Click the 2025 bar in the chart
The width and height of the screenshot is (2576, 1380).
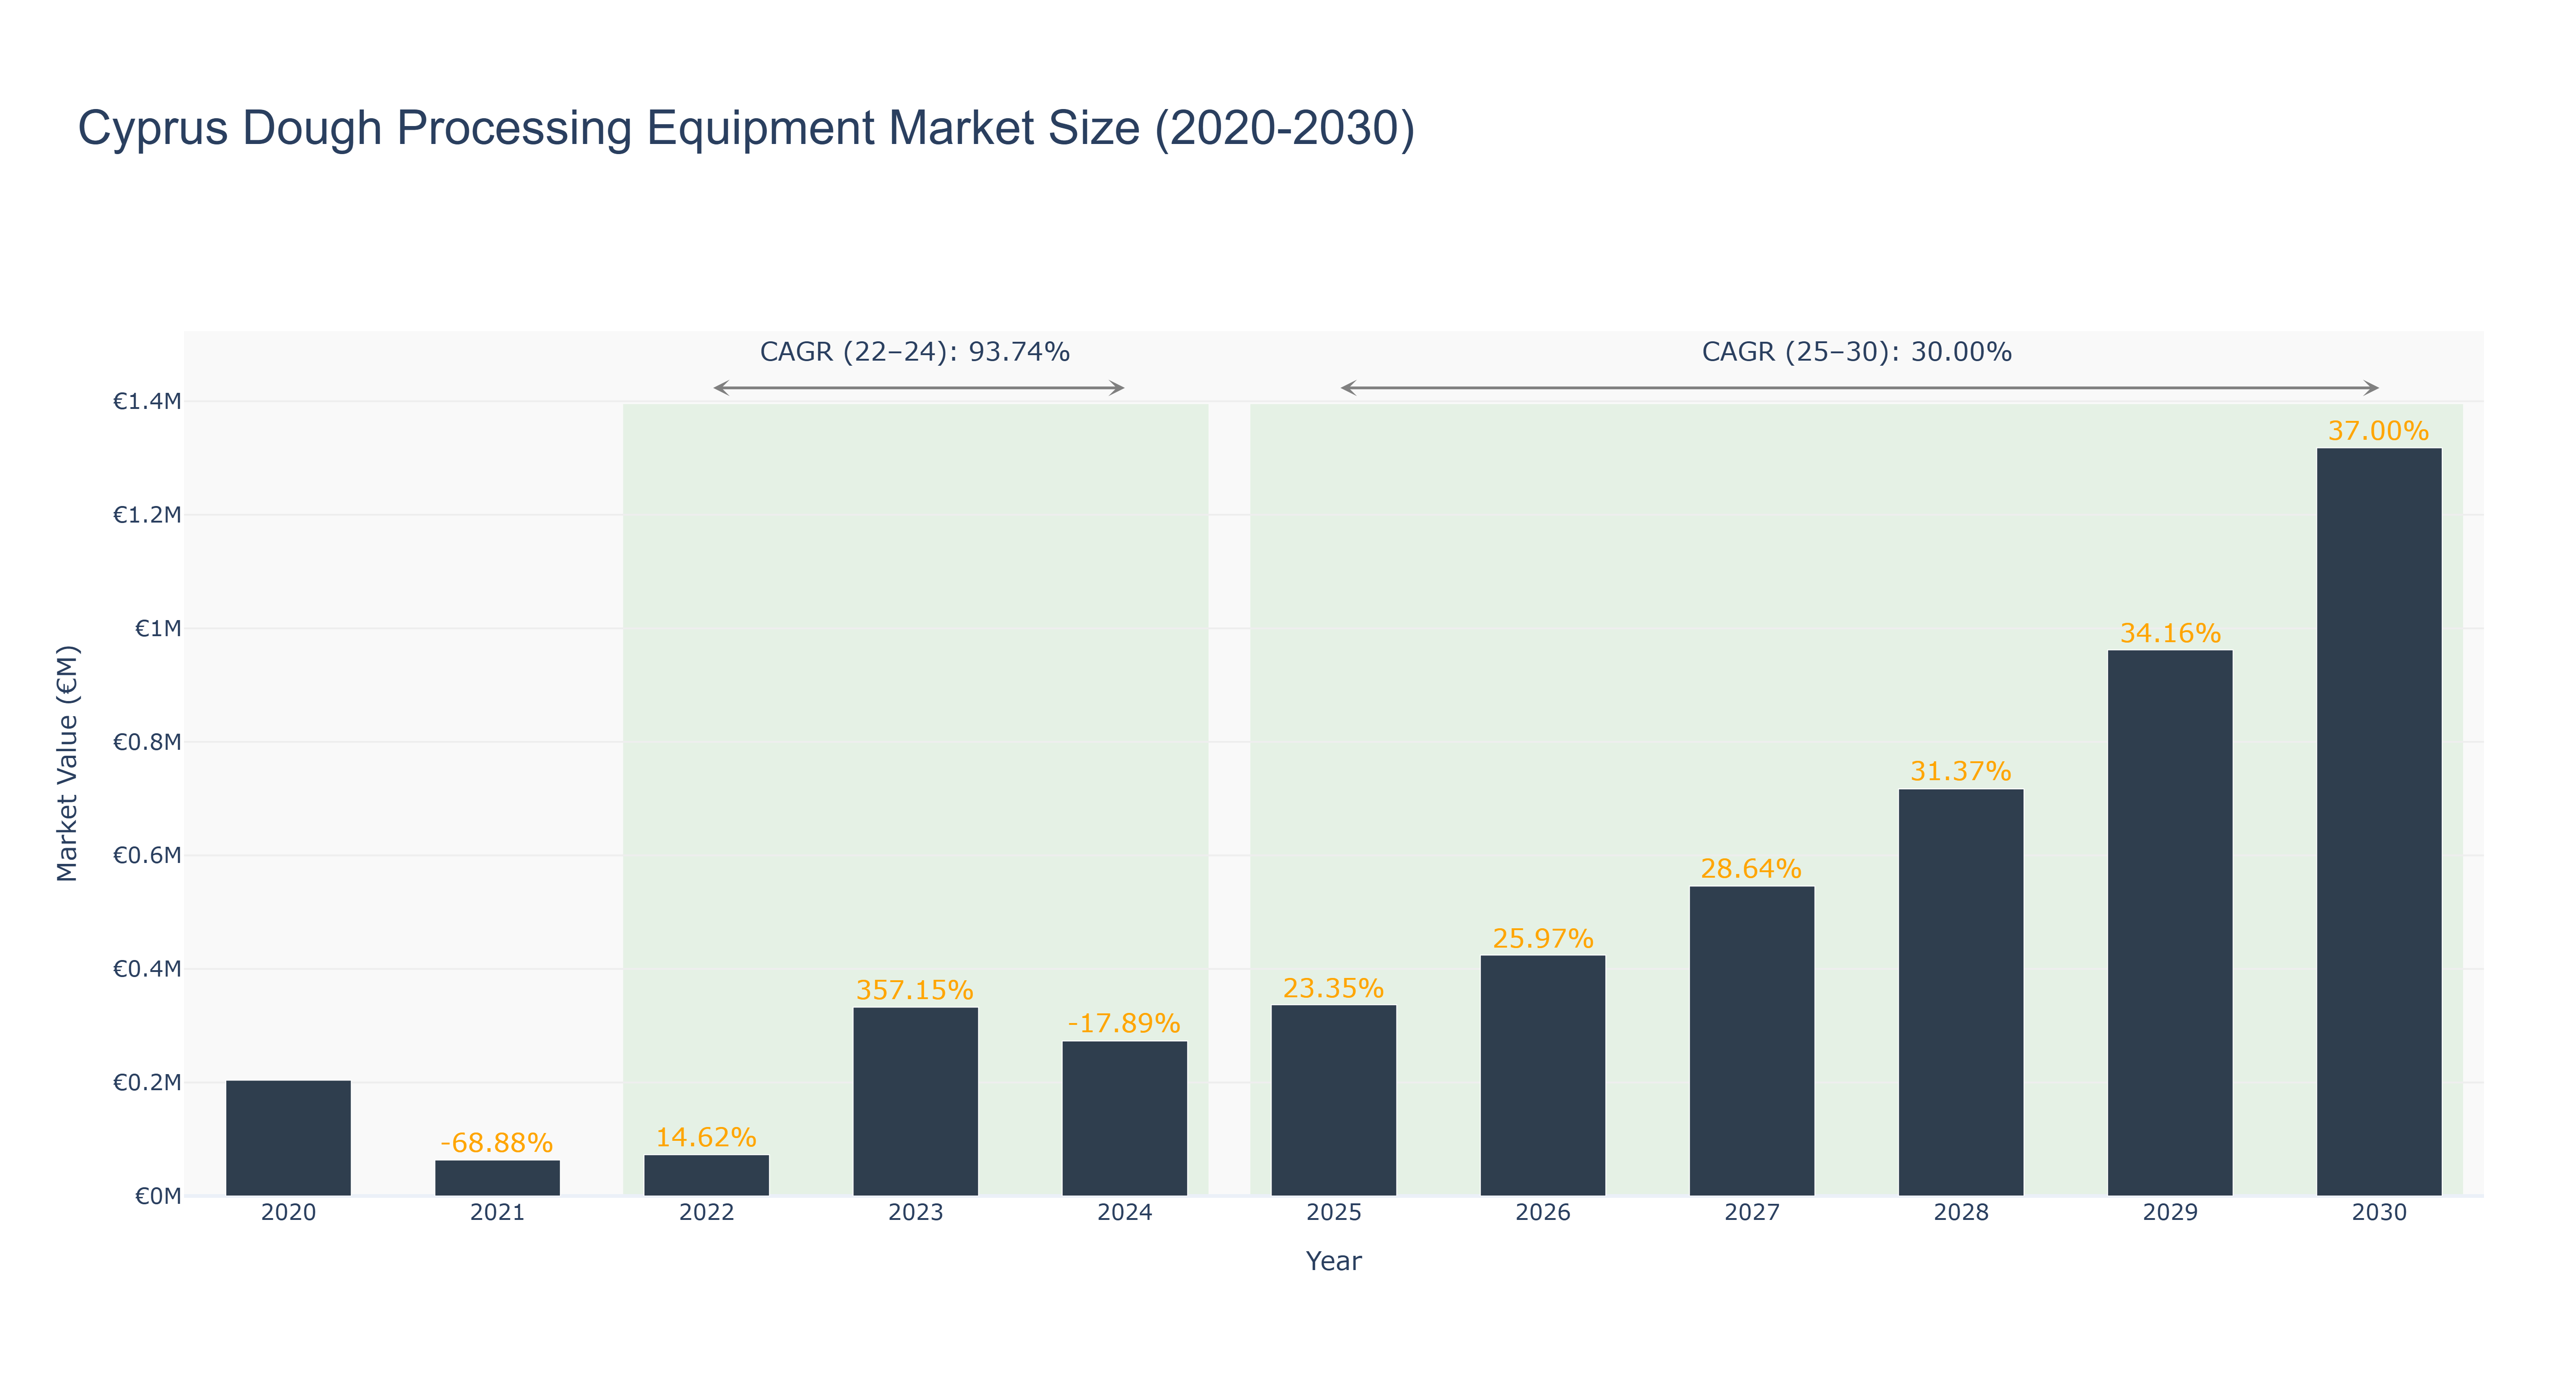click(x=1333, y=1100)
